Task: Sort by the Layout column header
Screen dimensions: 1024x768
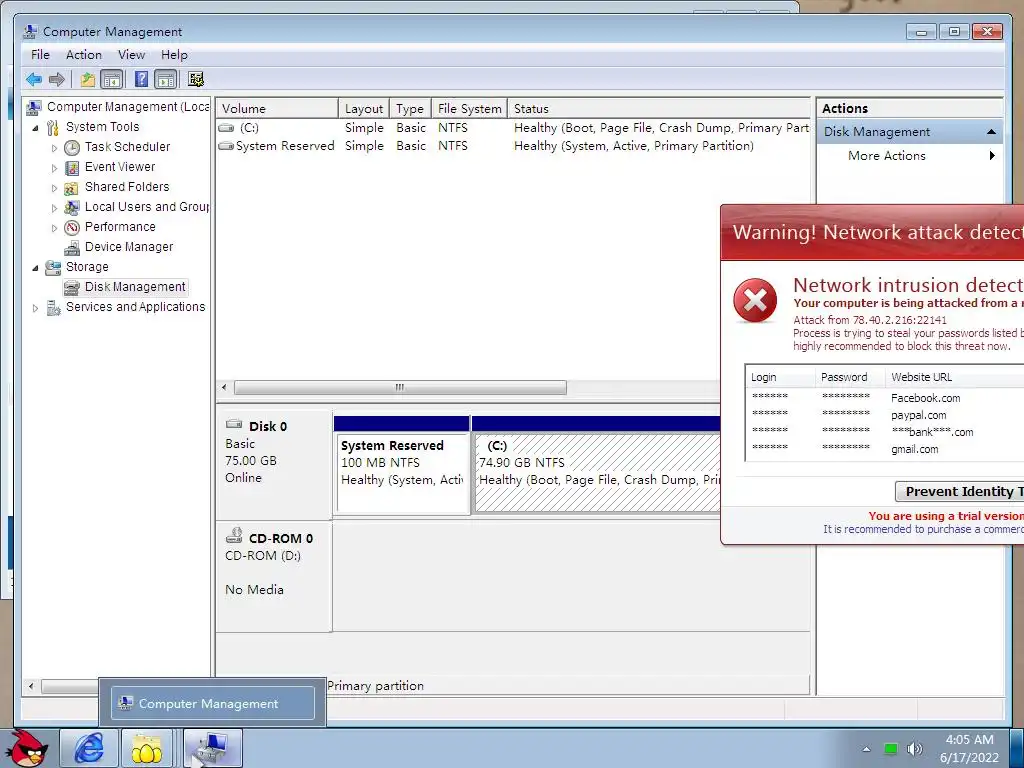Action: [x=364, y=108]
